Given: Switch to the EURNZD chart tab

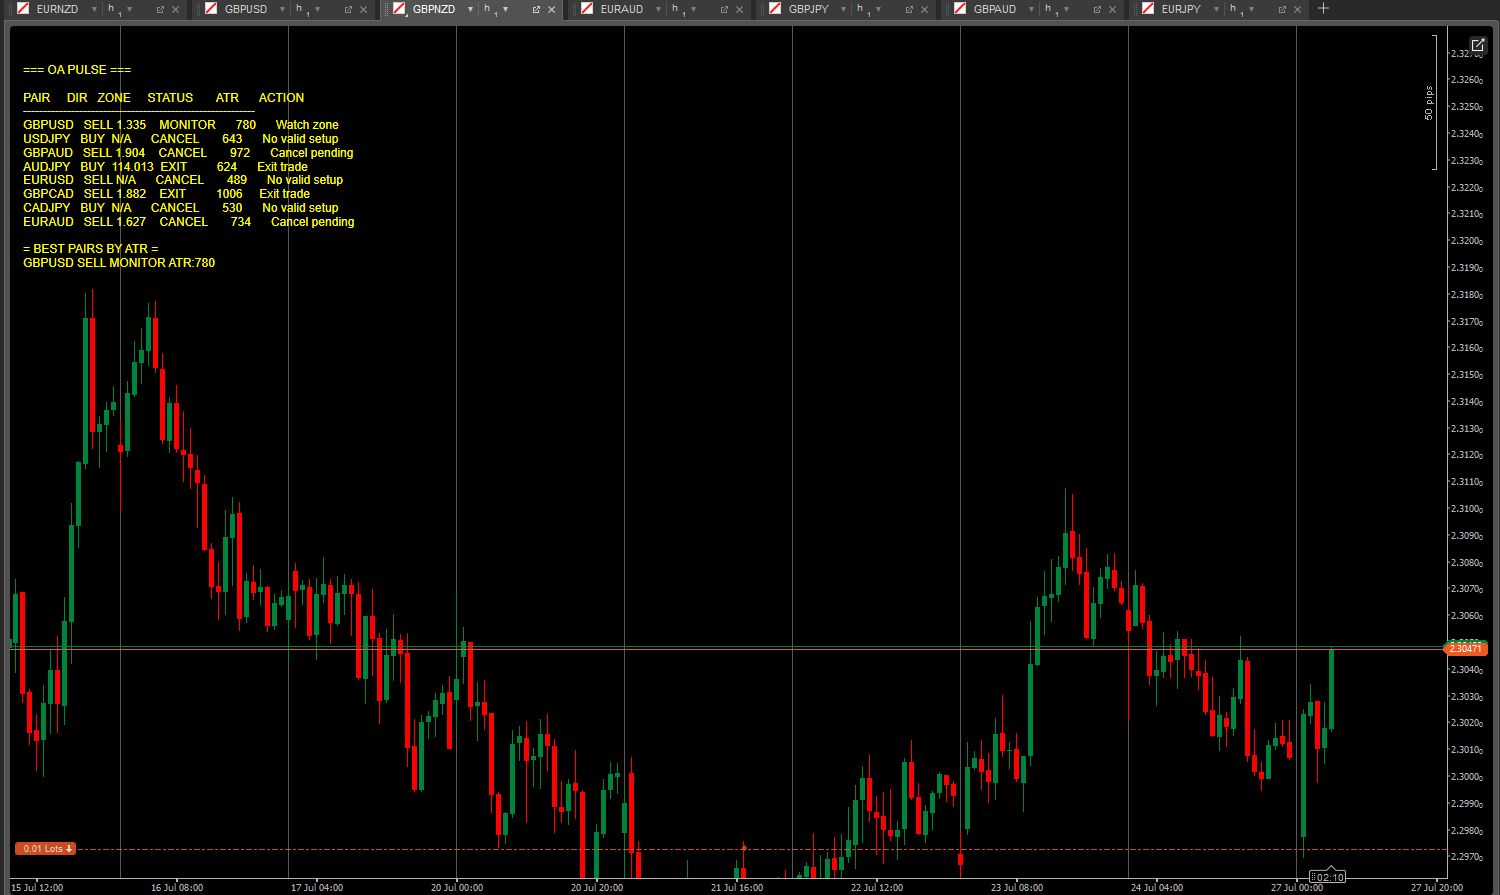Looking at the screenshot, I should click(56, 9).
